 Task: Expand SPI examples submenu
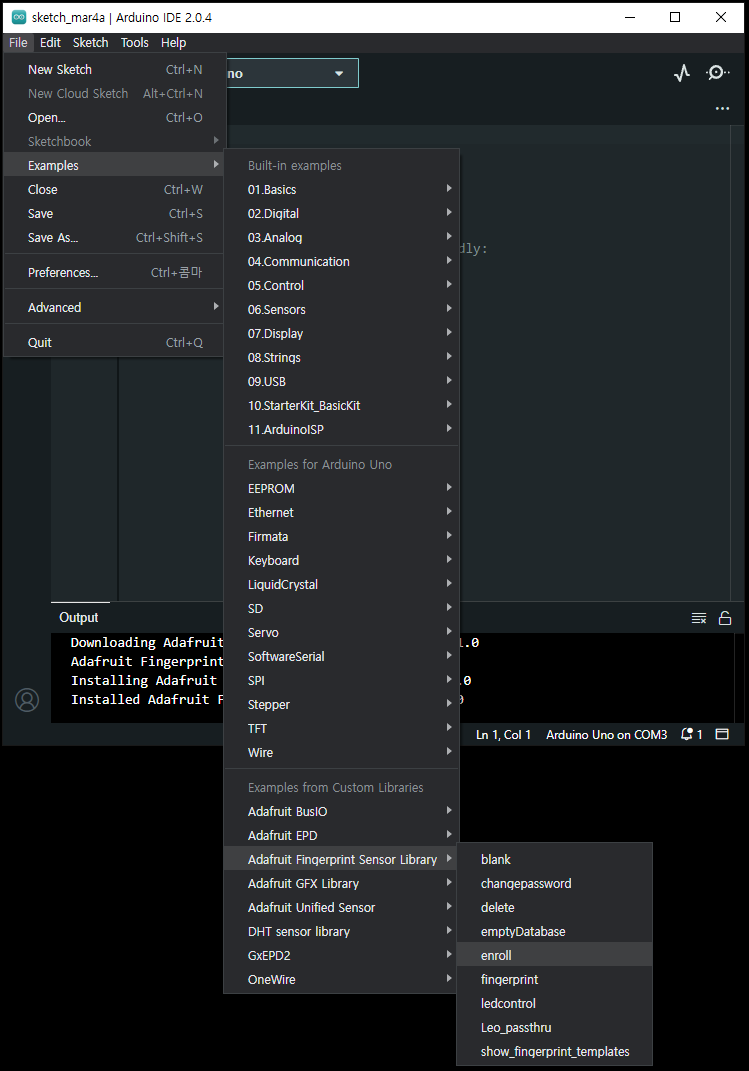point(341,680)
